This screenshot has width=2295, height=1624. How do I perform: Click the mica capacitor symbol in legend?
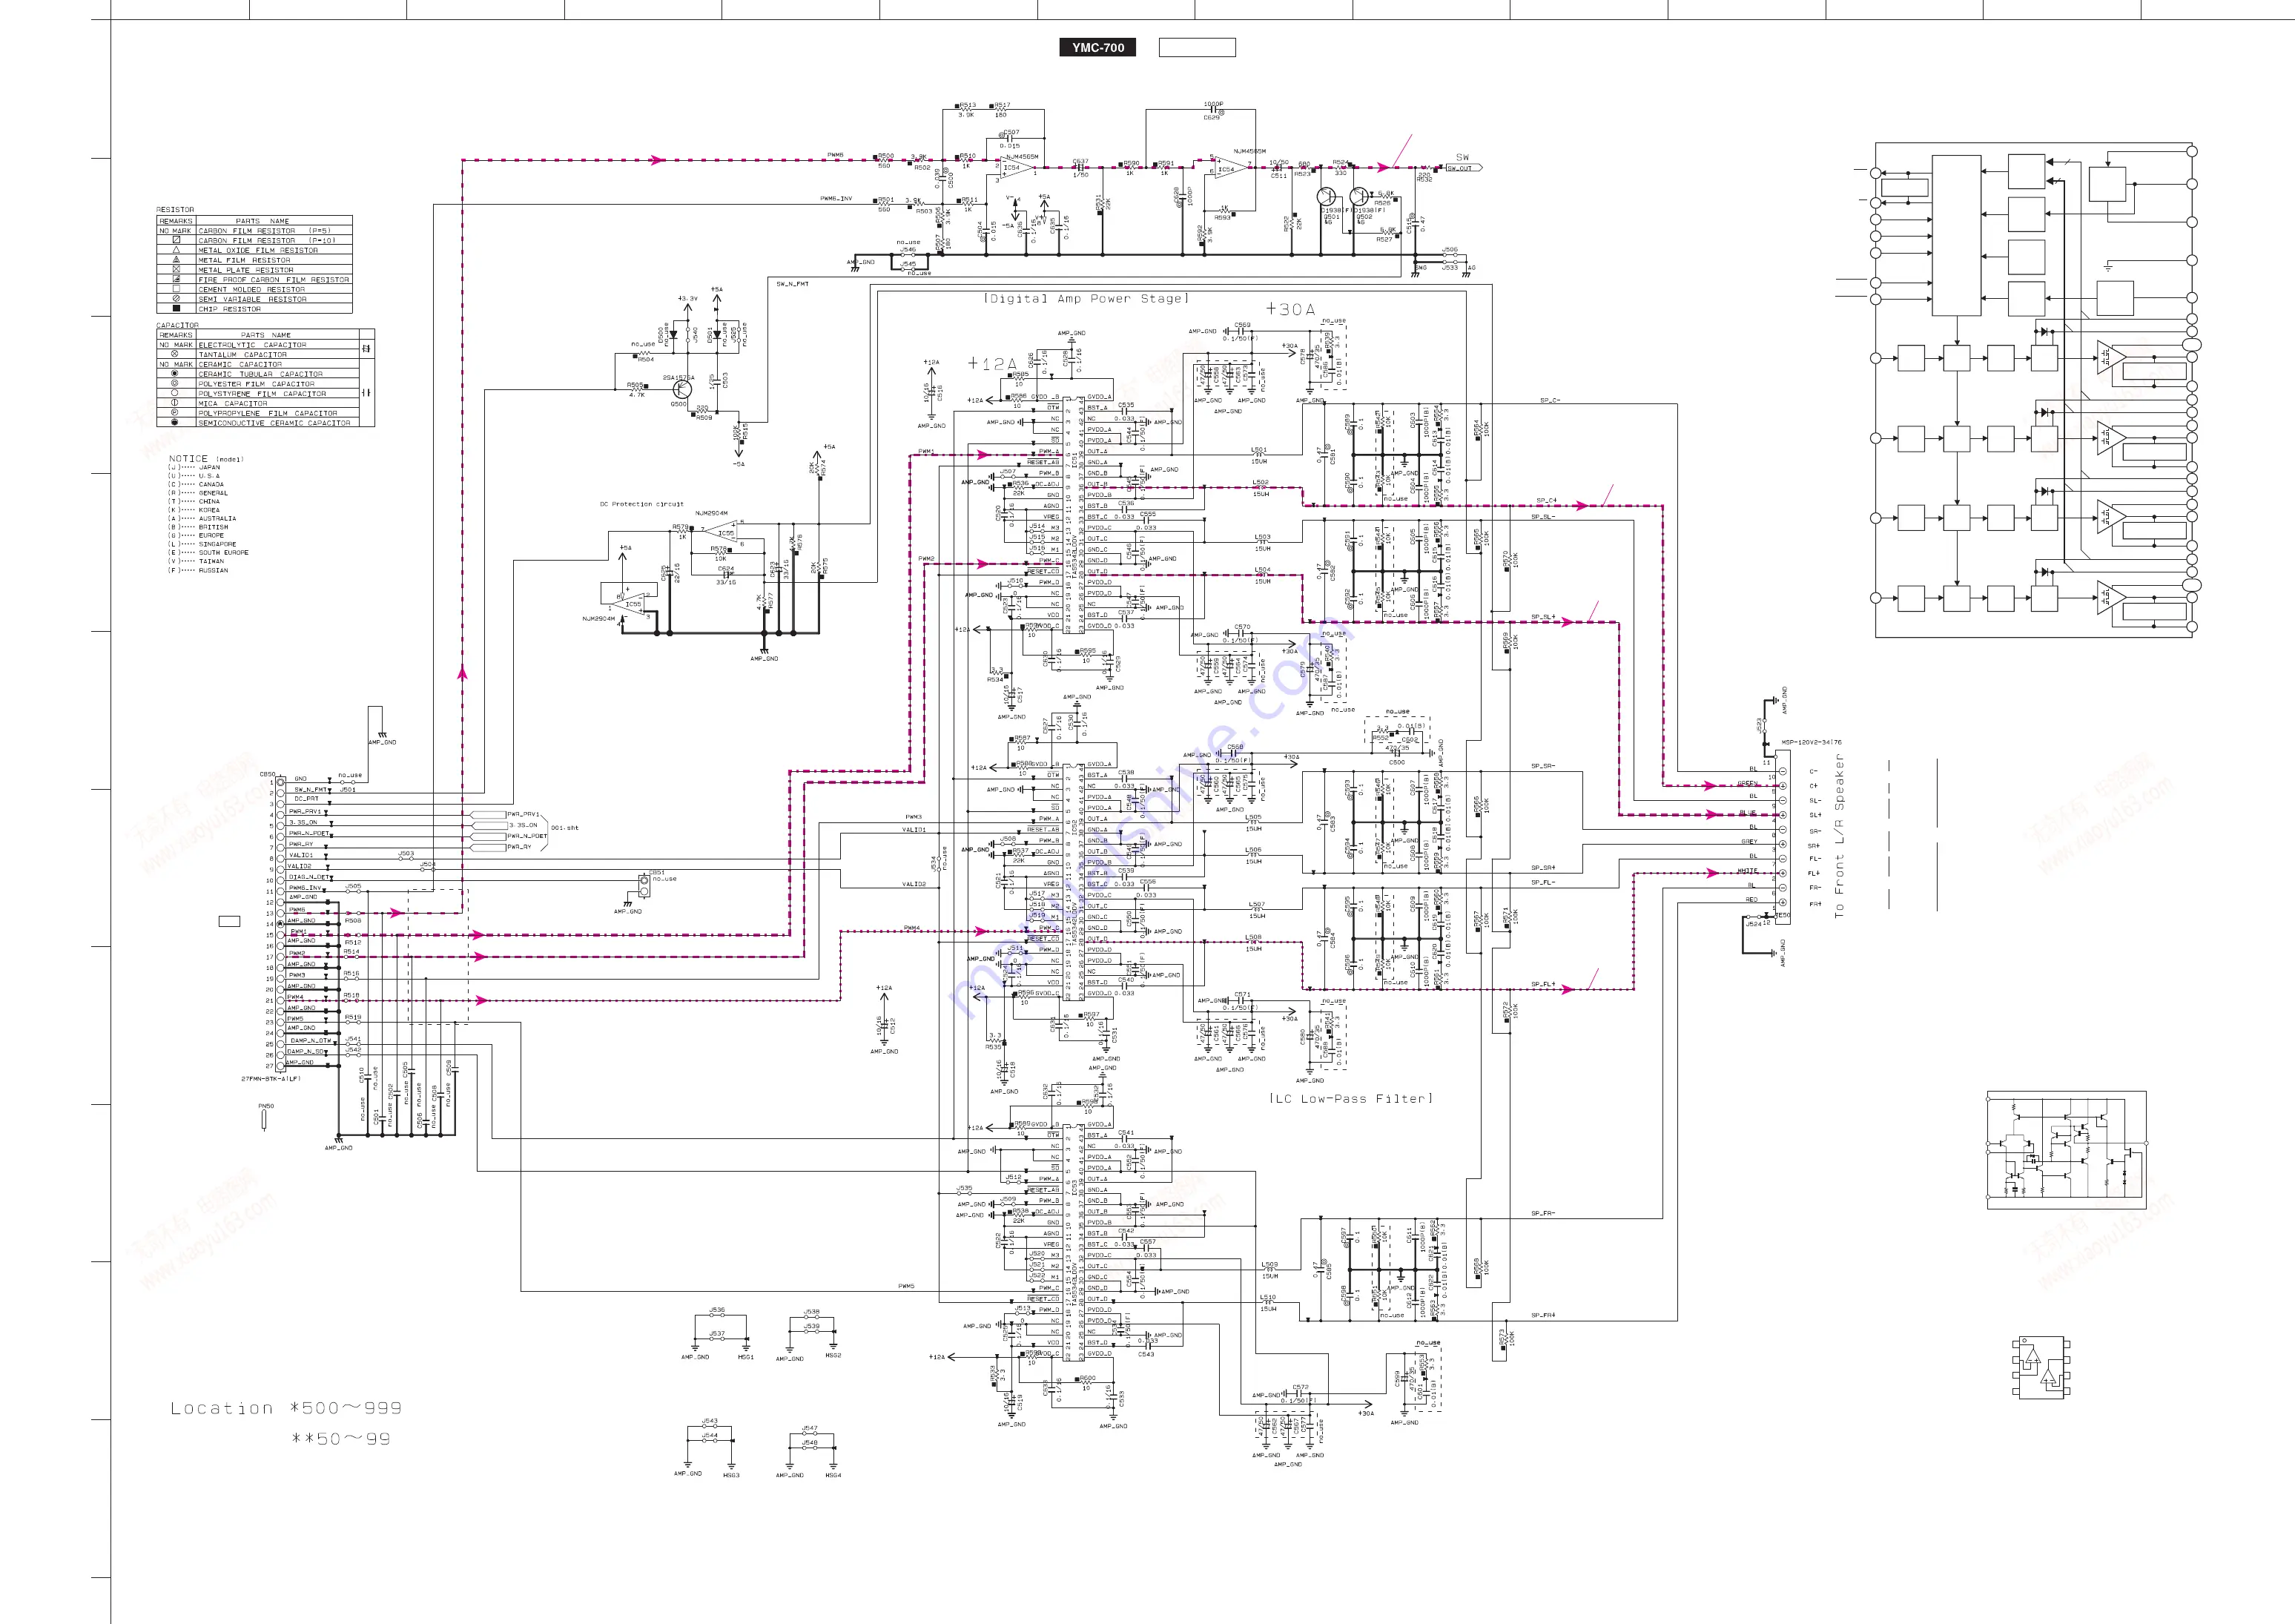point(175,403)
